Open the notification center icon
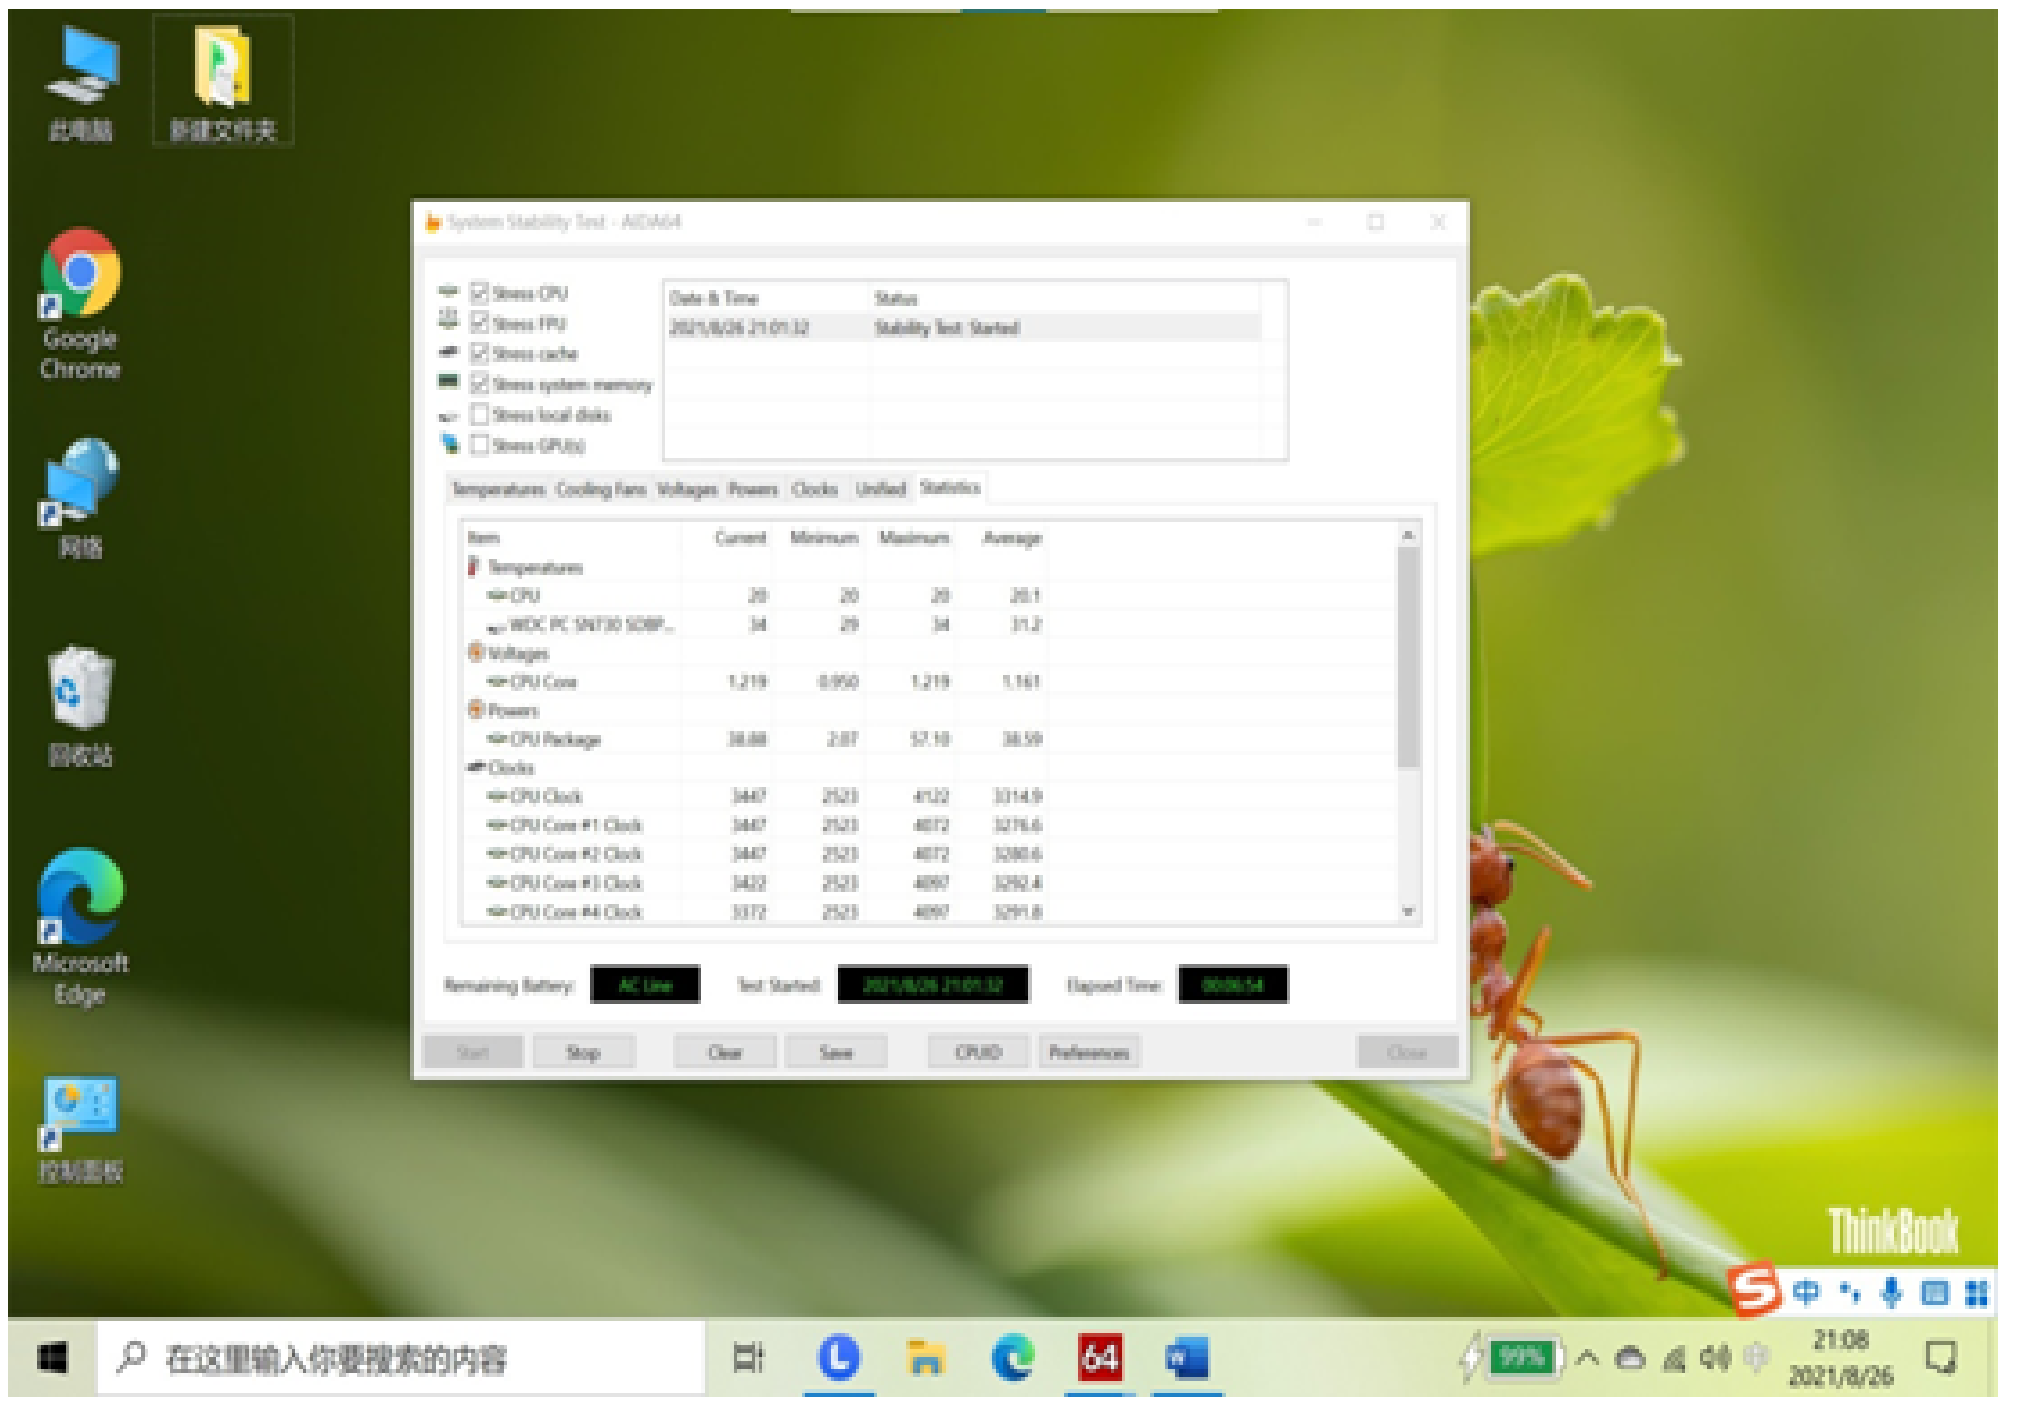 pyautogui.click(x=1941, y=1358)
